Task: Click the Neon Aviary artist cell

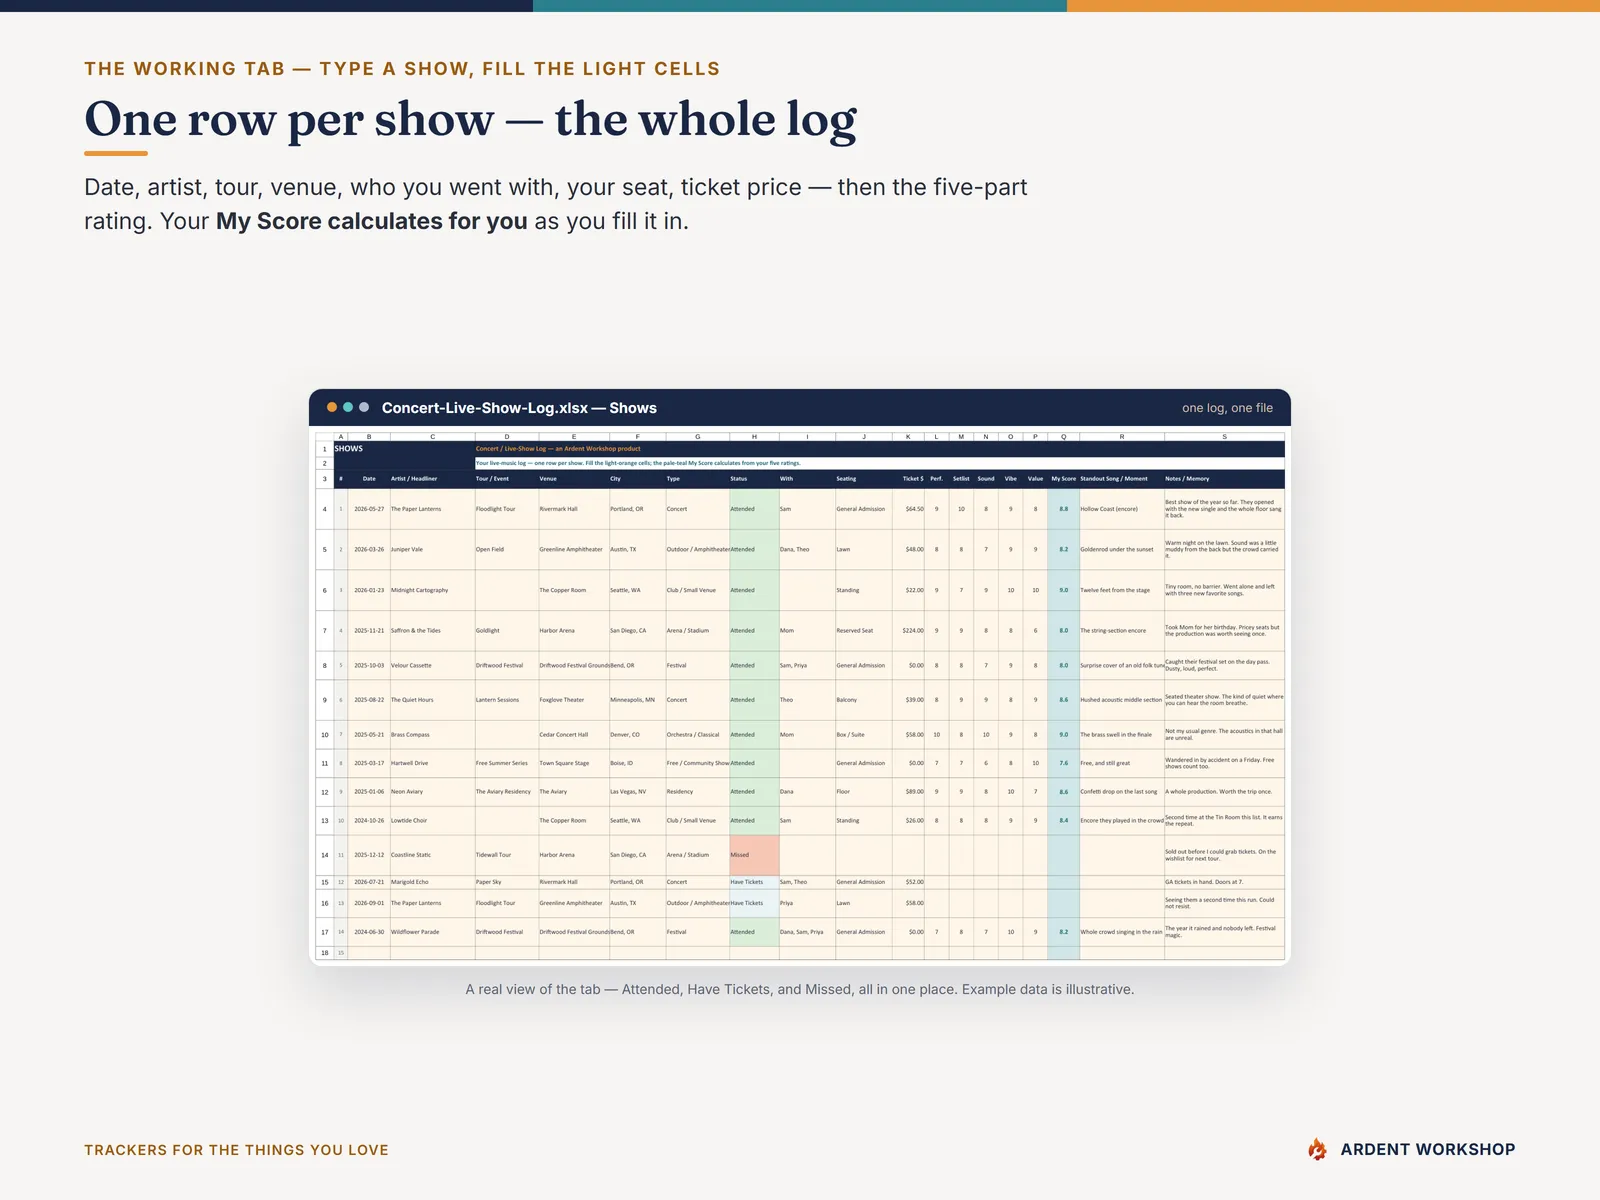Action: pos(432,792)
